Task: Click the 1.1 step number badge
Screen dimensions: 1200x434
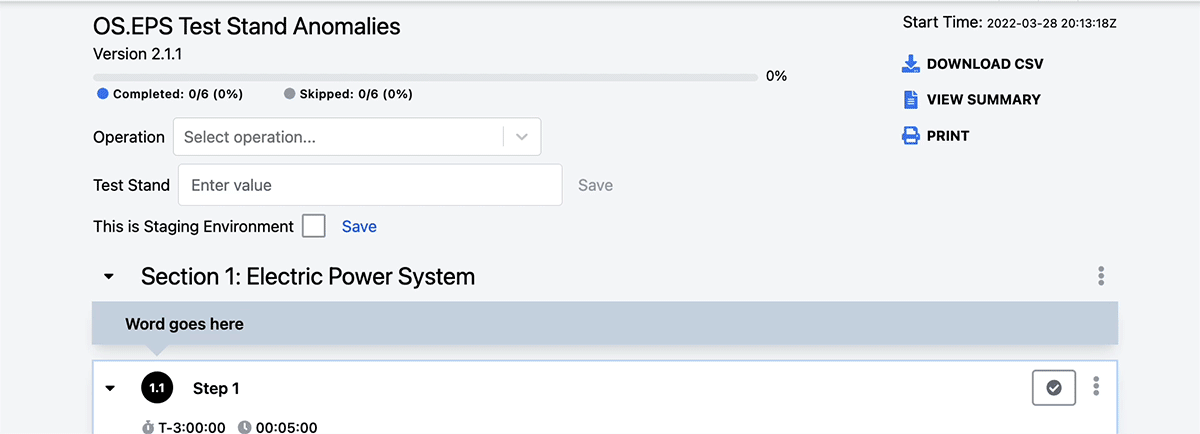Action: [157, 388]
